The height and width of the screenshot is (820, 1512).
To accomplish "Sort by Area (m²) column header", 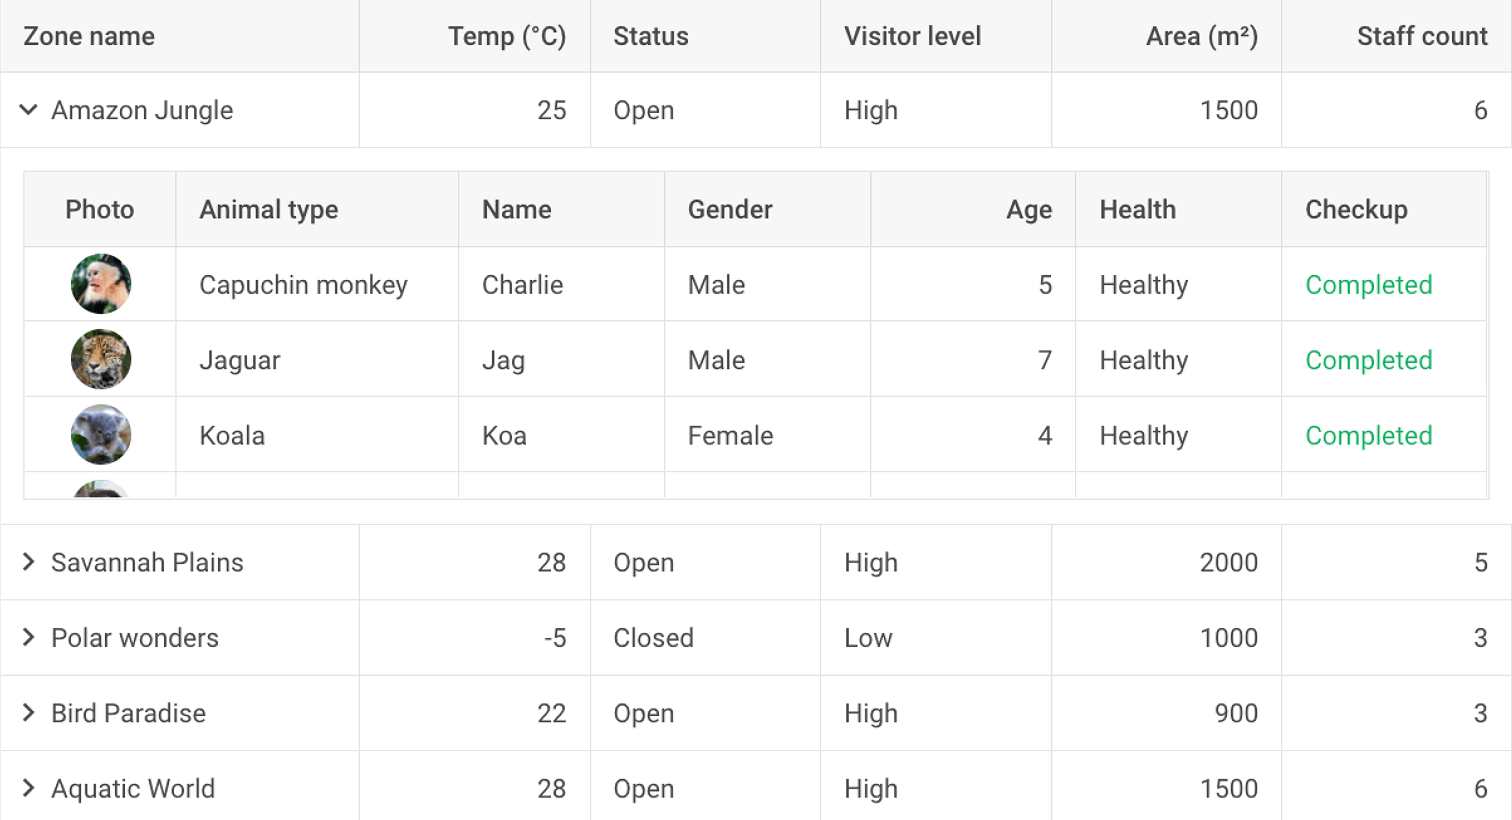I will [x=1166, y=36].
